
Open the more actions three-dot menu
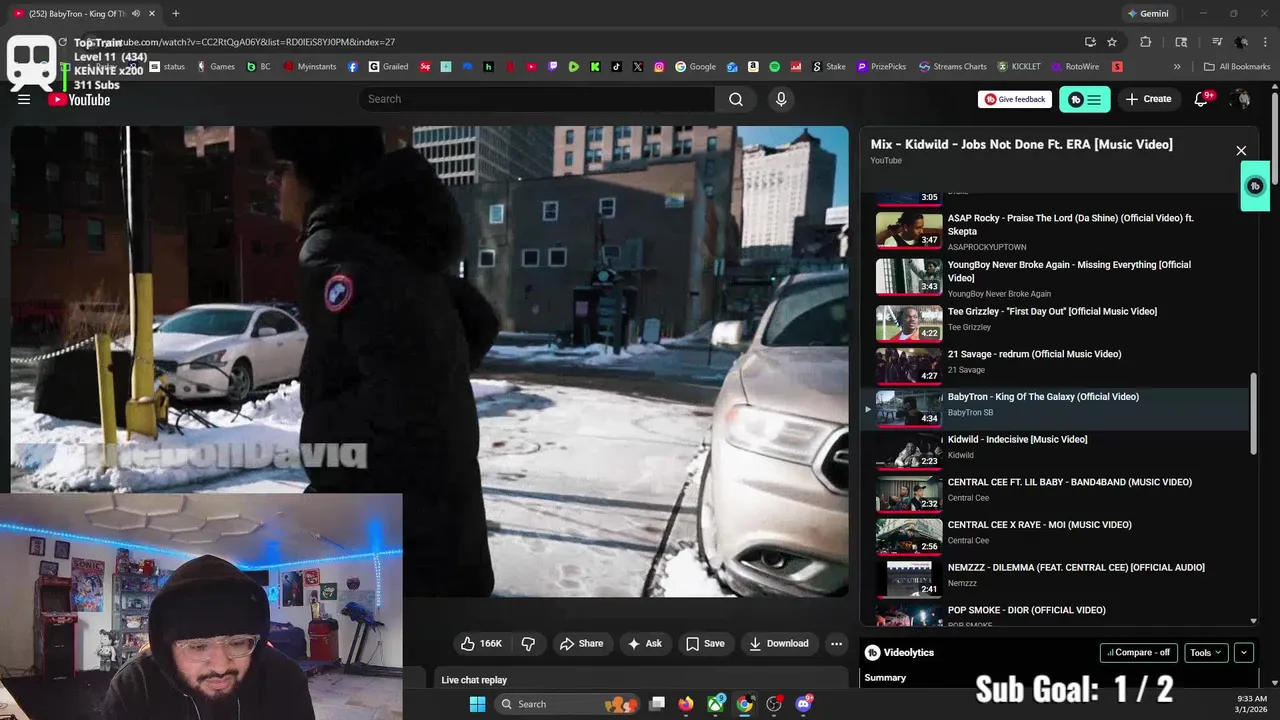(x=837, y=643)
